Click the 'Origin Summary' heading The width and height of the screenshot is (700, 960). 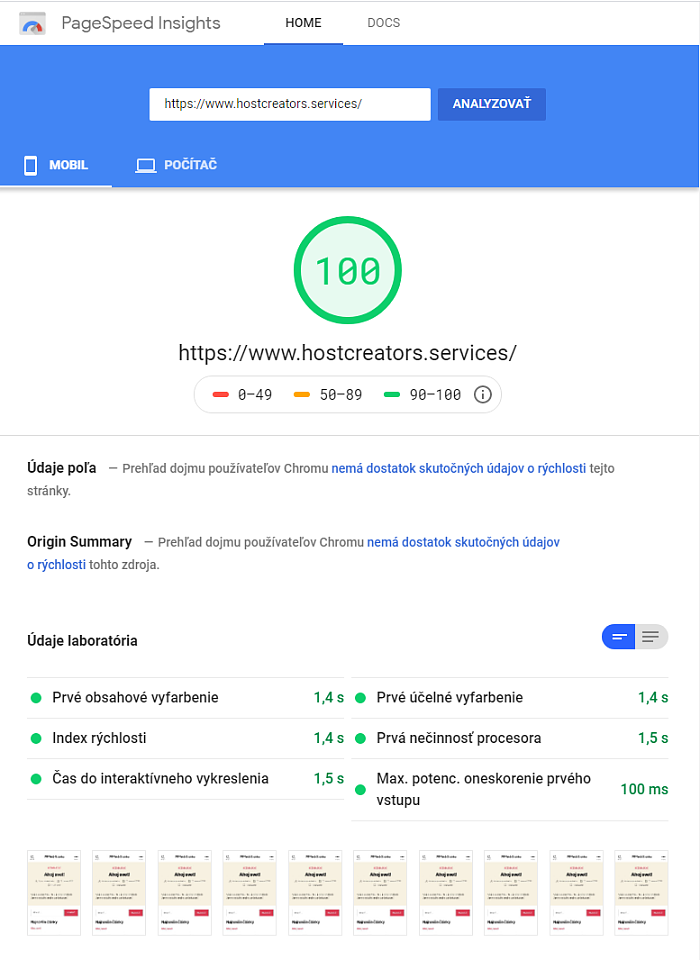click(x=79, y=542)
